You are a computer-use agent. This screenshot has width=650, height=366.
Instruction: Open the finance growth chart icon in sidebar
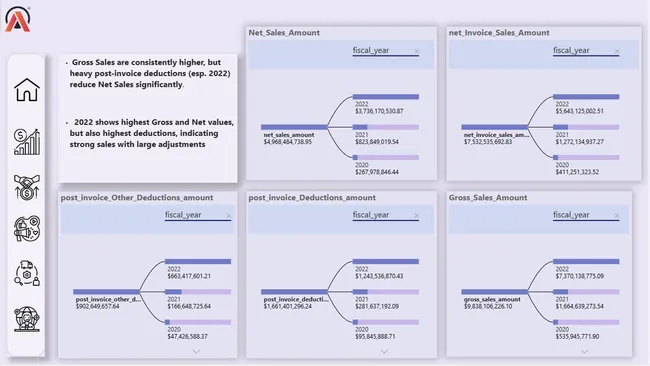[27, 142]
